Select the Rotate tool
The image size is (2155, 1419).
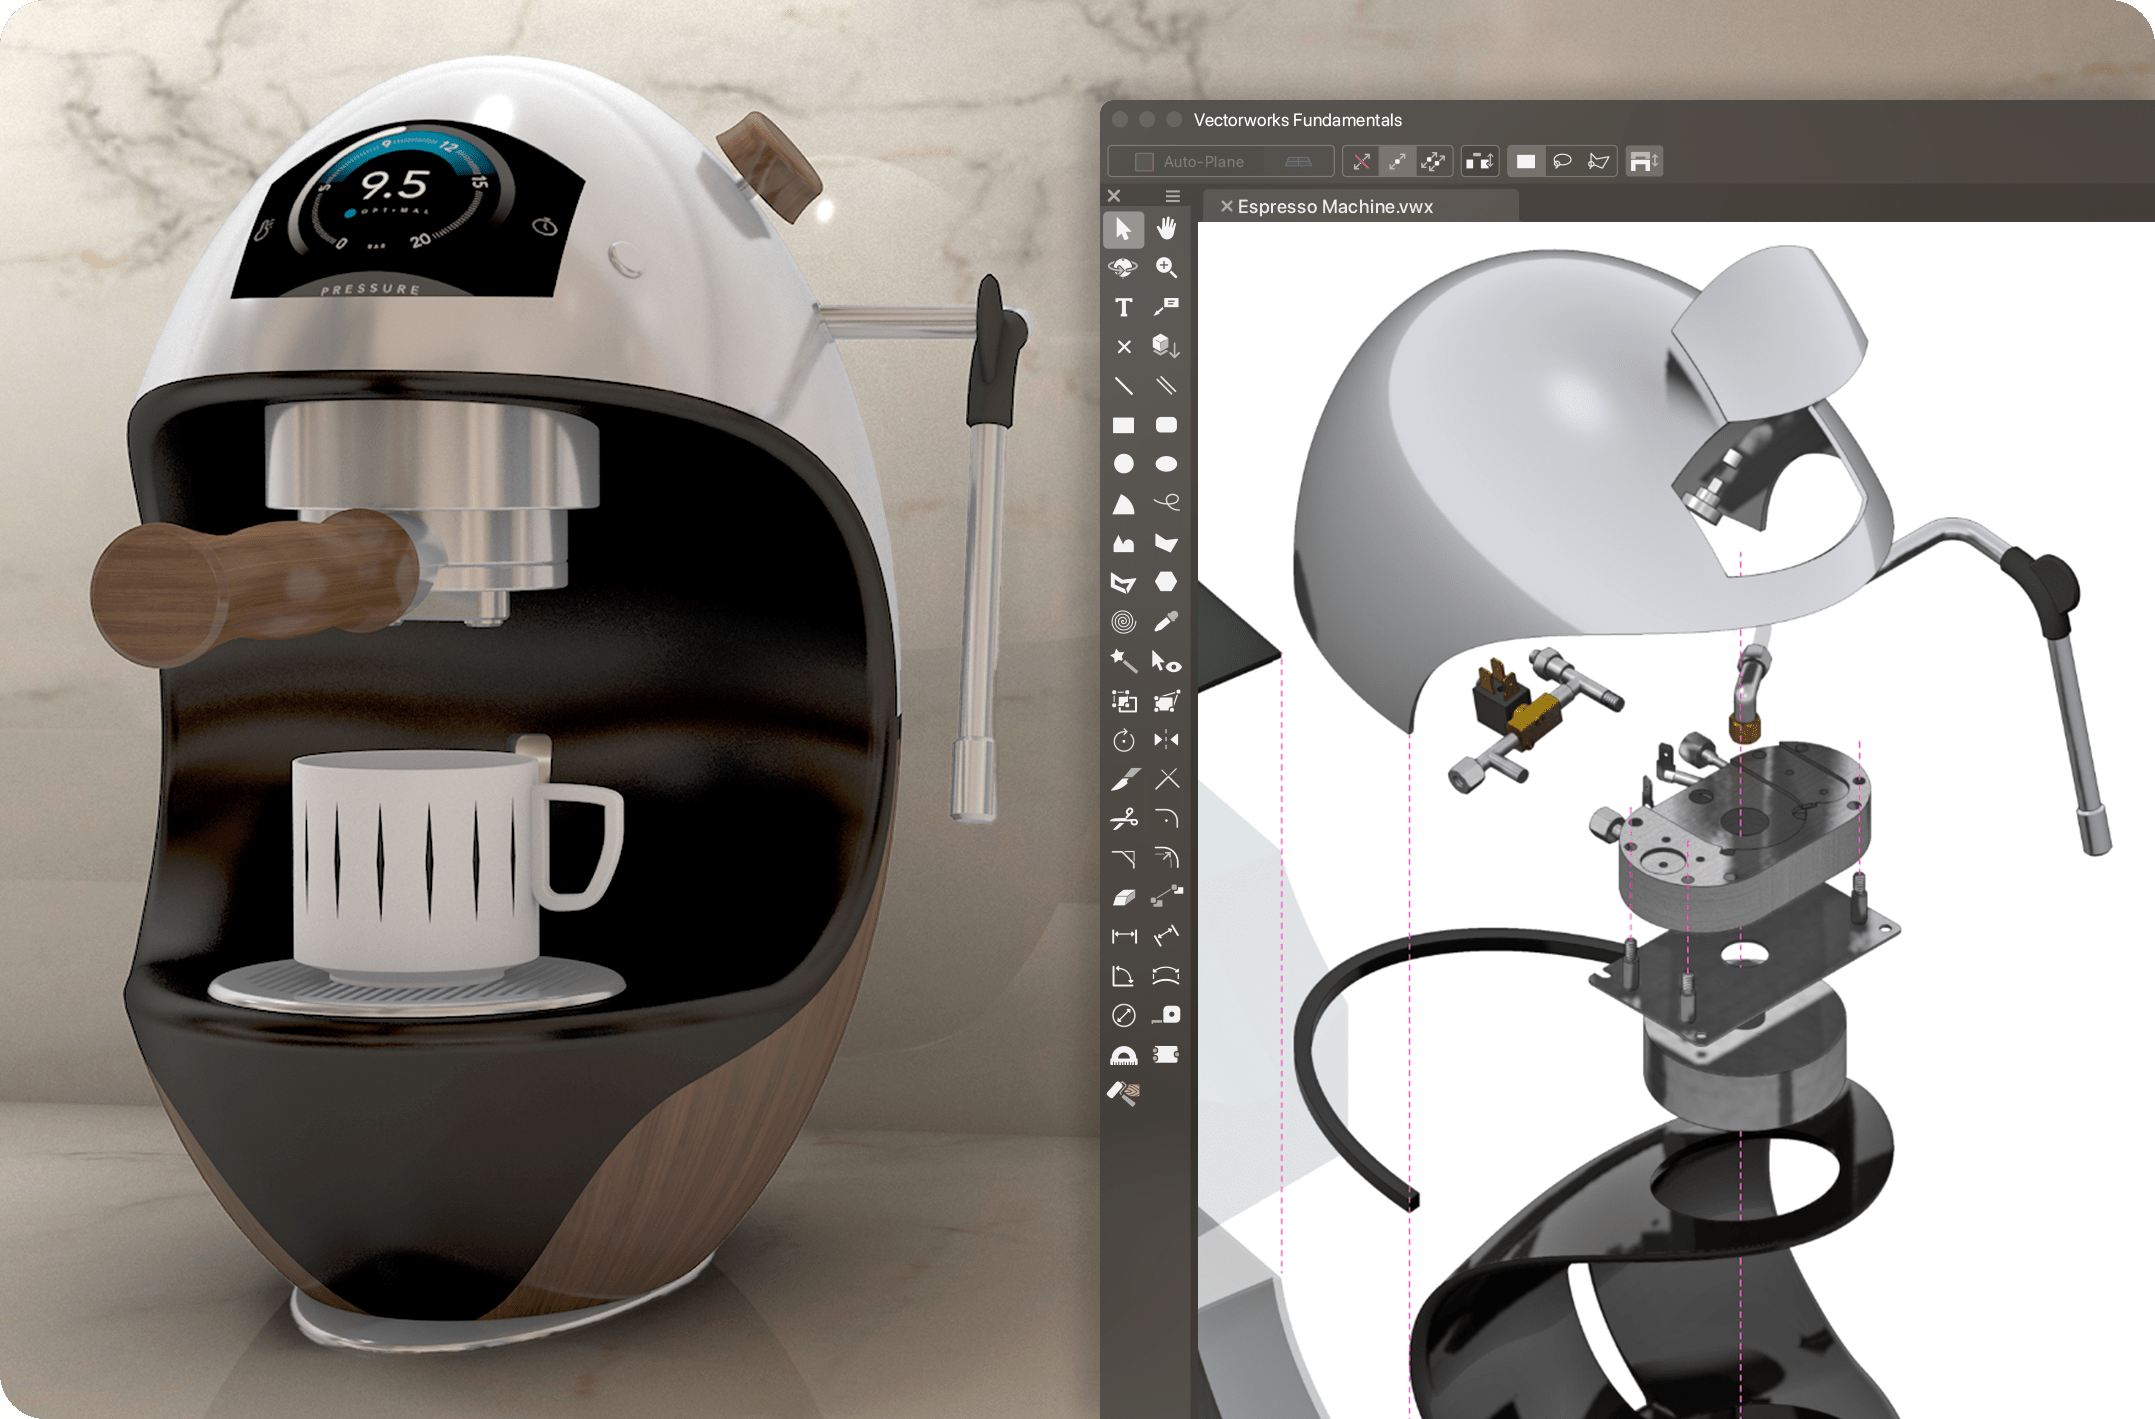(x=1123, y=740)
